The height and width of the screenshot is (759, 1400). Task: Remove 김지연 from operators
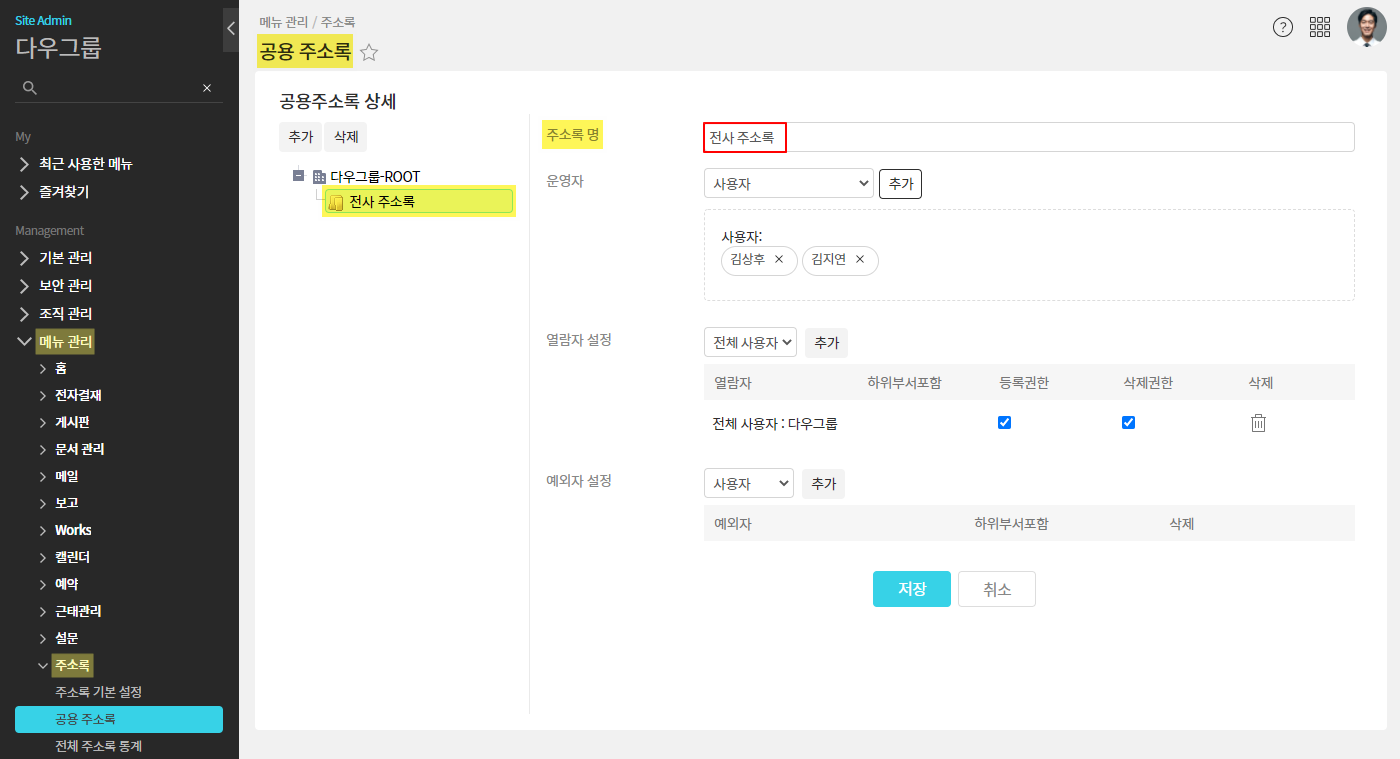tap(859, 260)
